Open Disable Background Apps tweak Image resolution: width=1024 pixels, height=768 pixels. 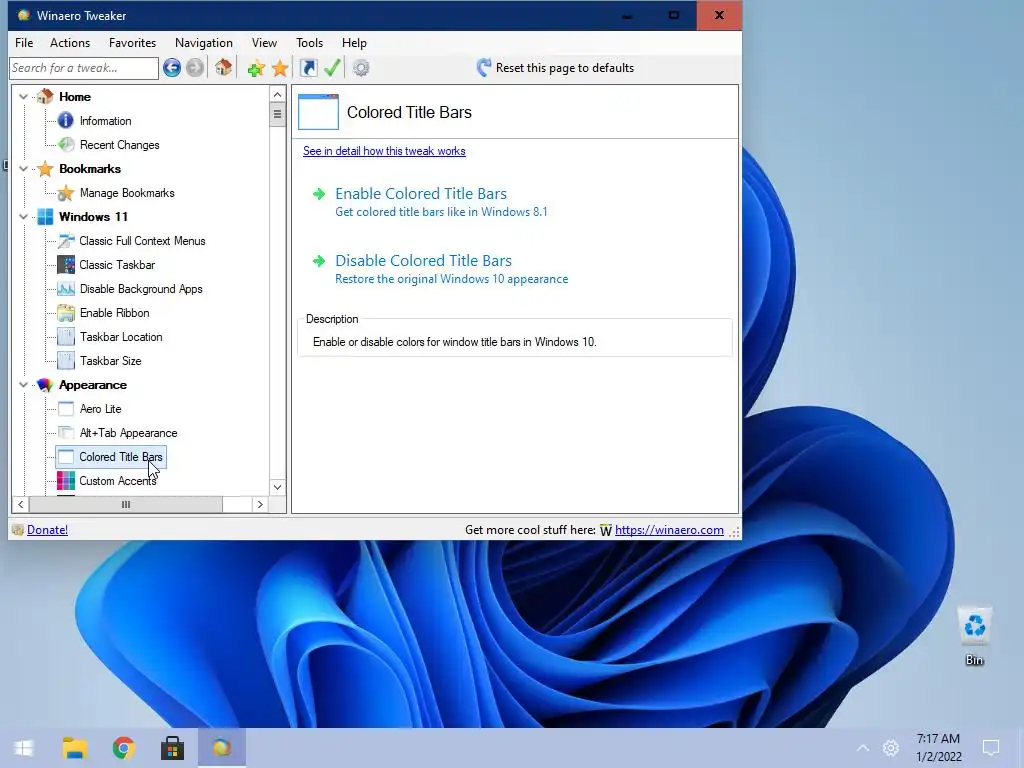[141, 289]
